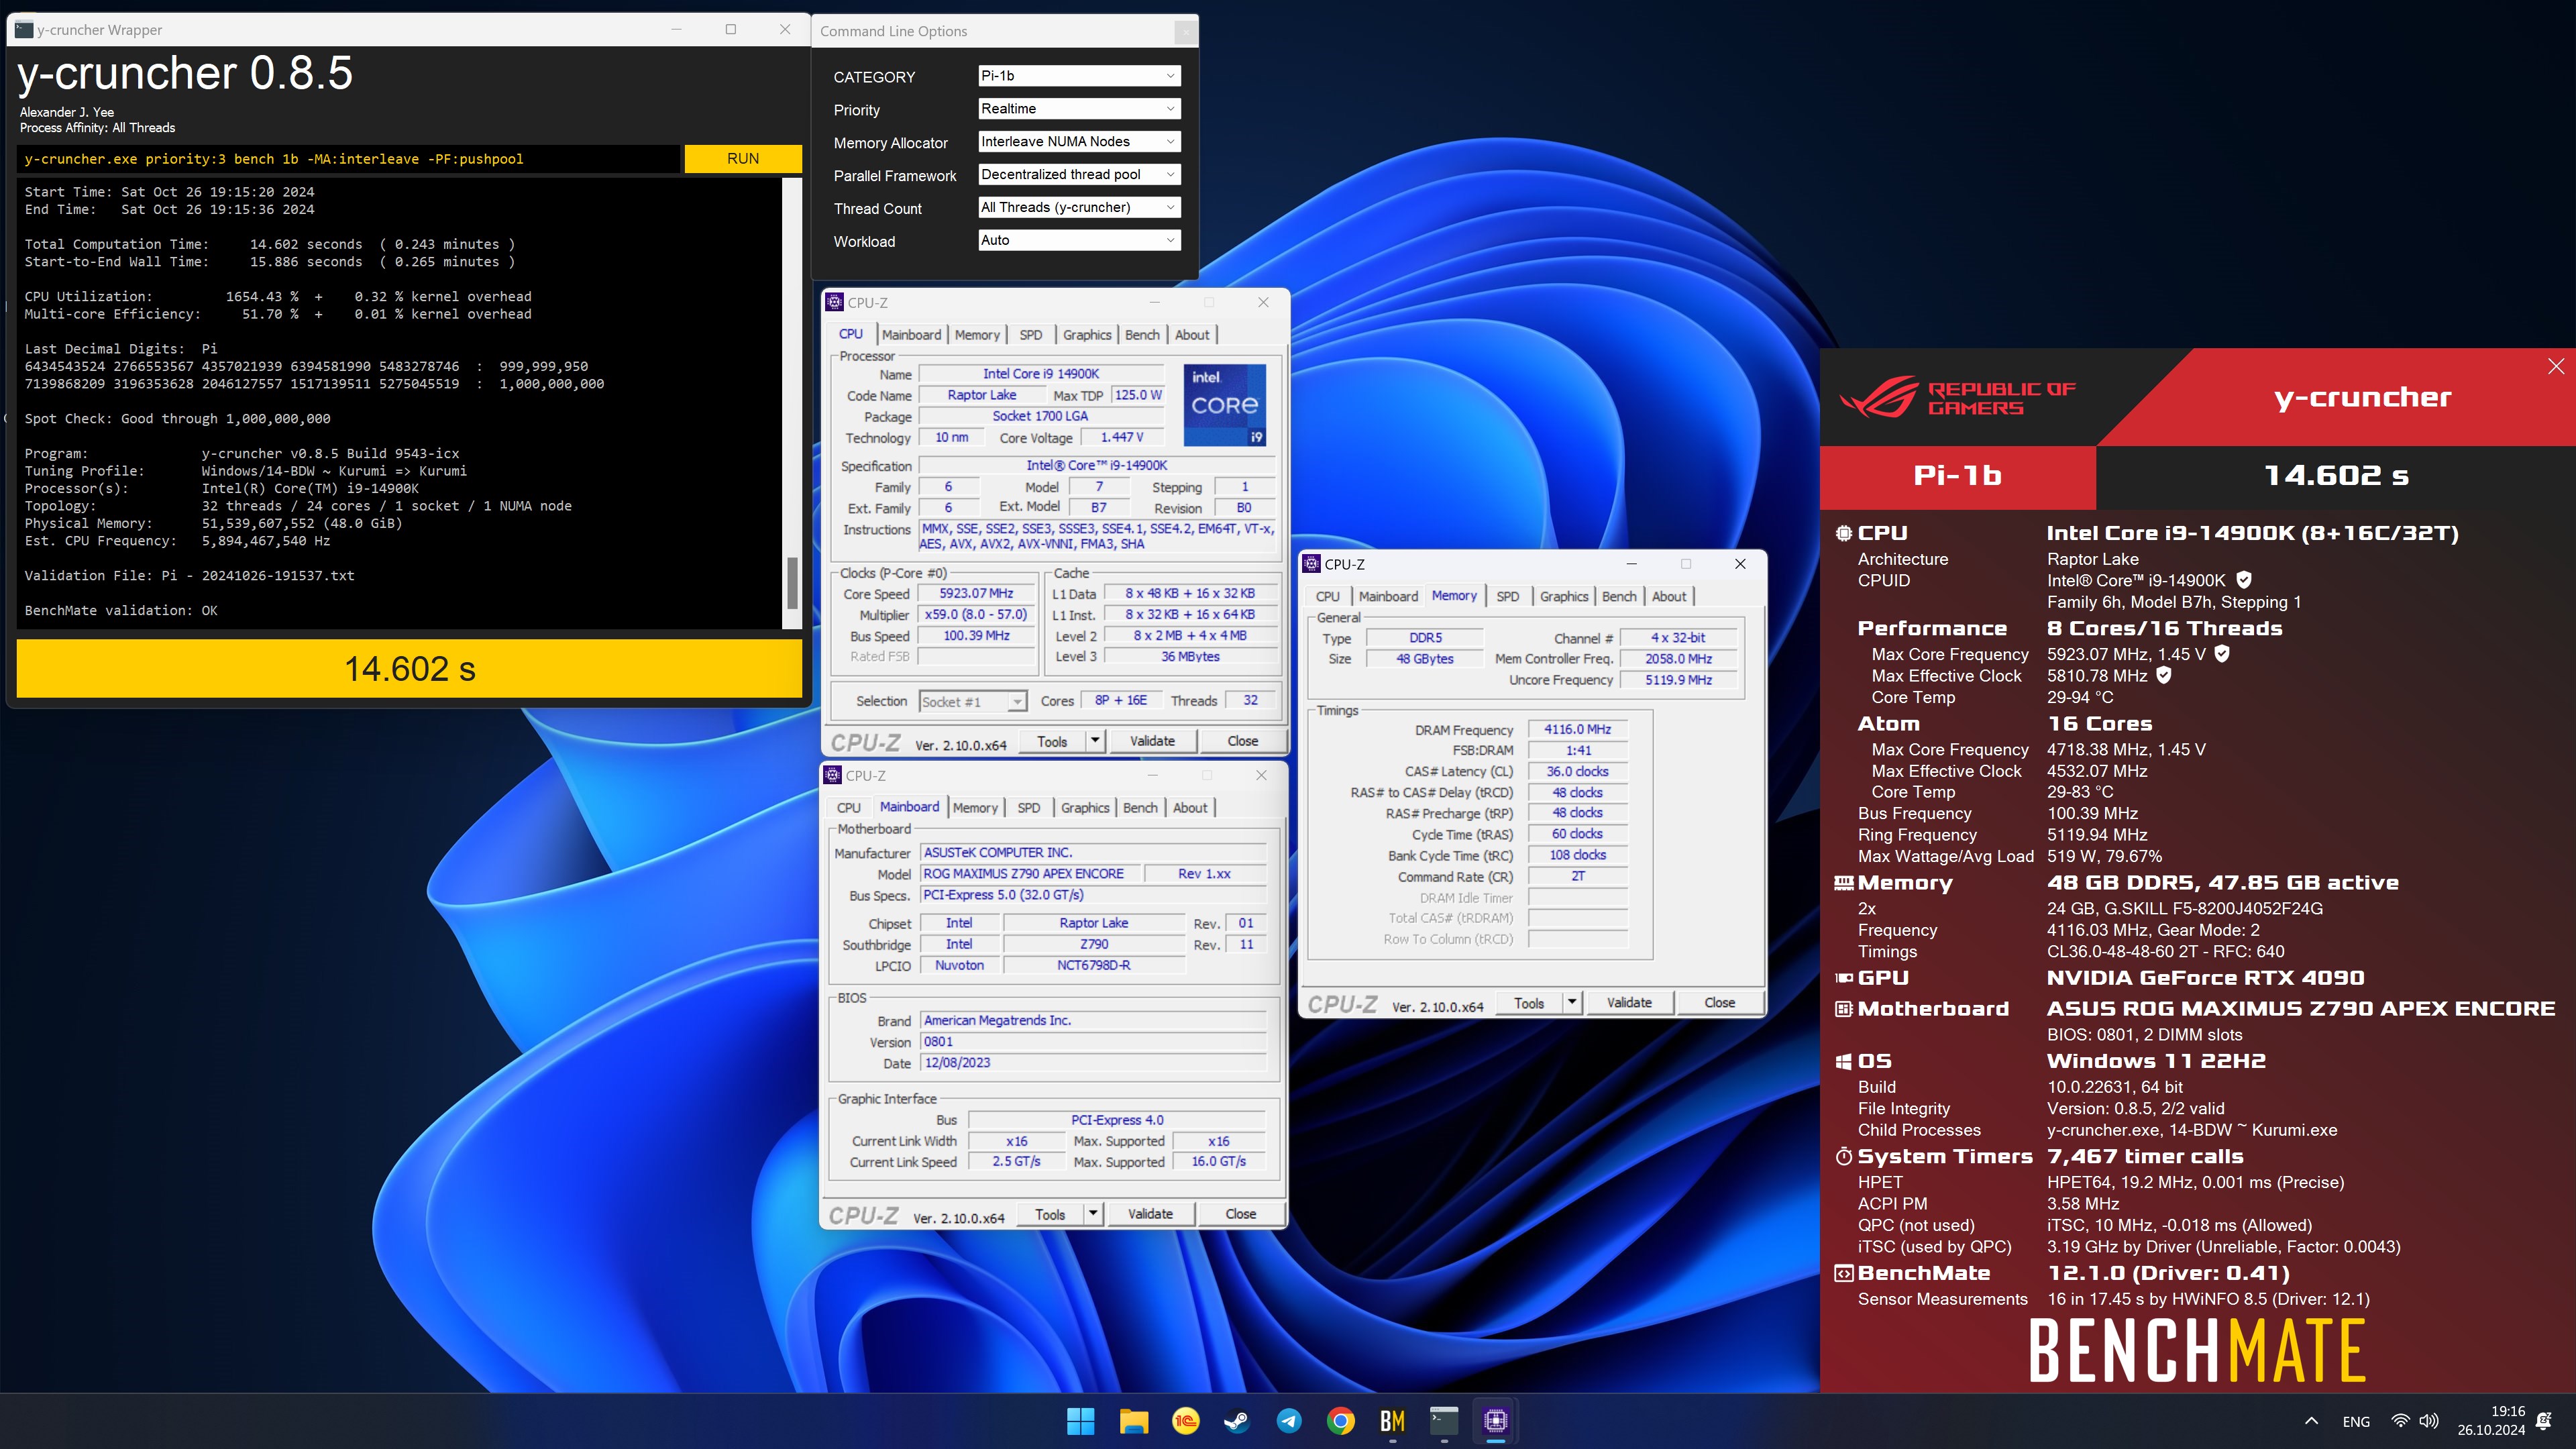
Task: Open terminal window taskbar icon
Action: point(1444,1421)
